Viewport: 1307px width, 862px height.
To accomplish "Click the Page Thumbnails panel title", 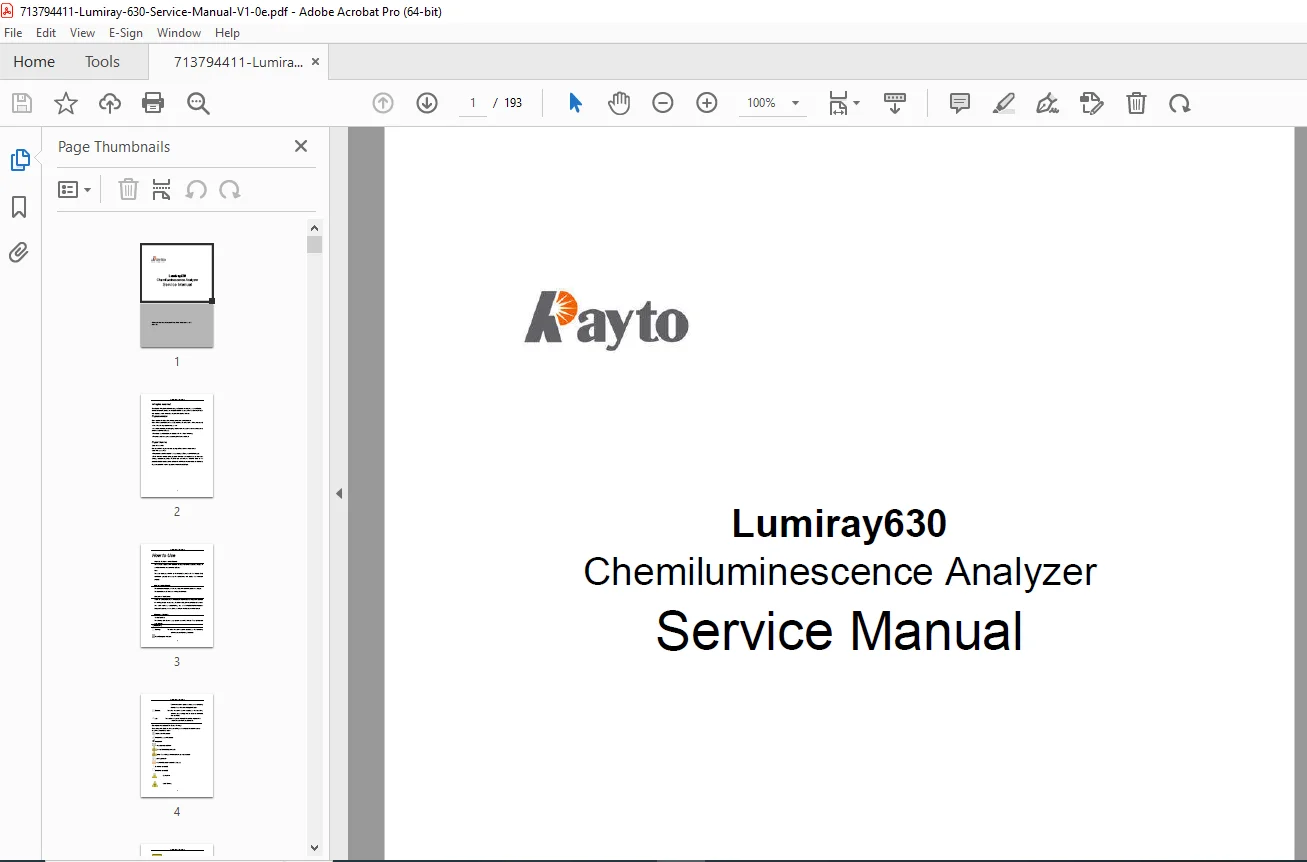I will [x=114, y=146].
